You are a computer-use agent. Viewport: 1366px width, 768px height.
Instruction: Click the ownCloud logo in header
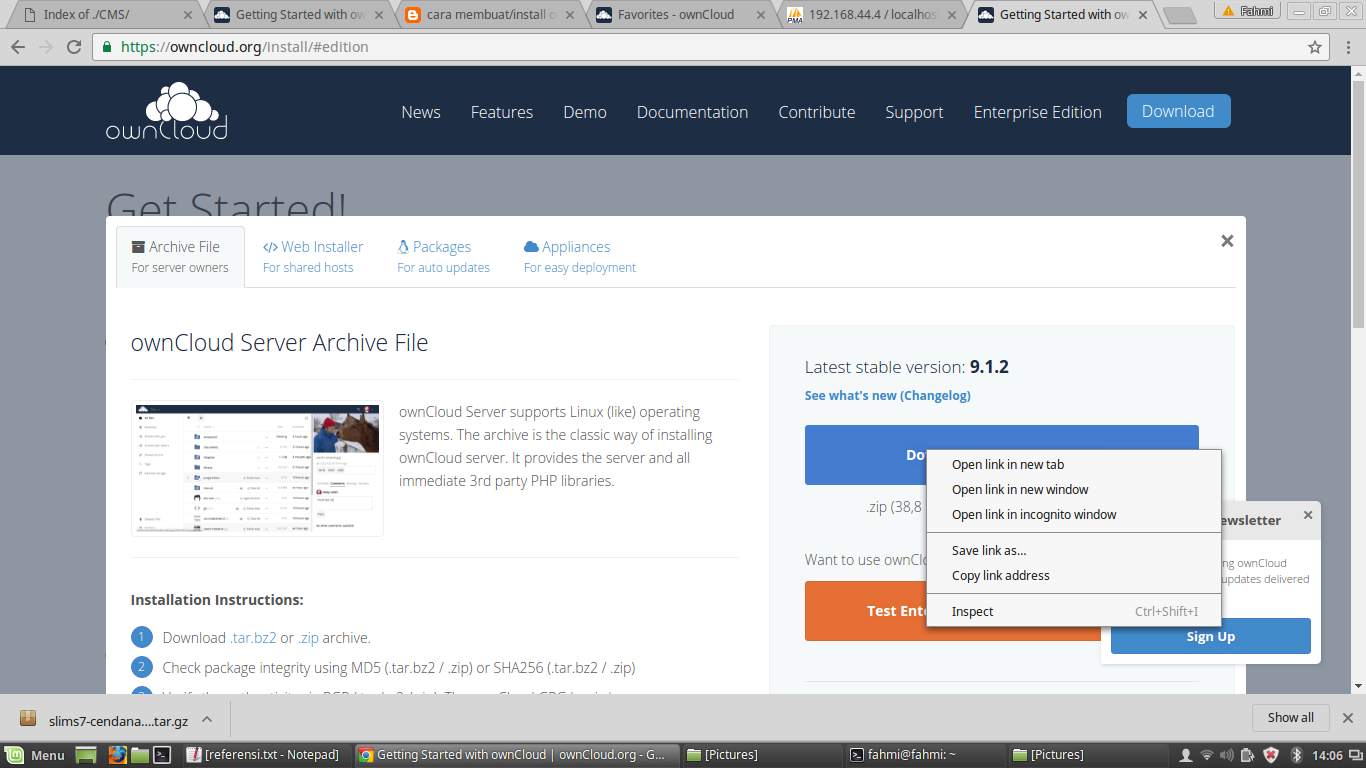167,111
